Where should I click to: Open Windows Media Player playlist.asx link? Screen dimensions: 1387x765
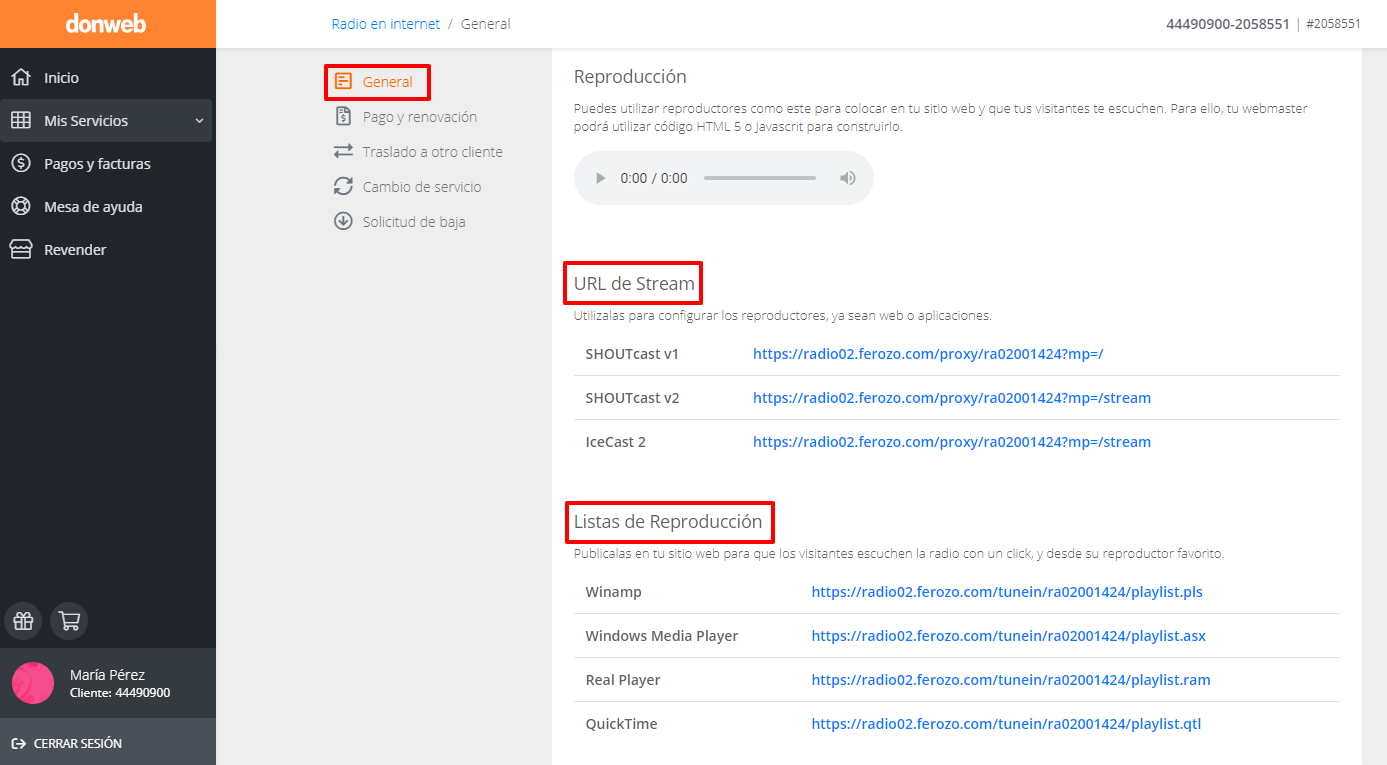1009,636
